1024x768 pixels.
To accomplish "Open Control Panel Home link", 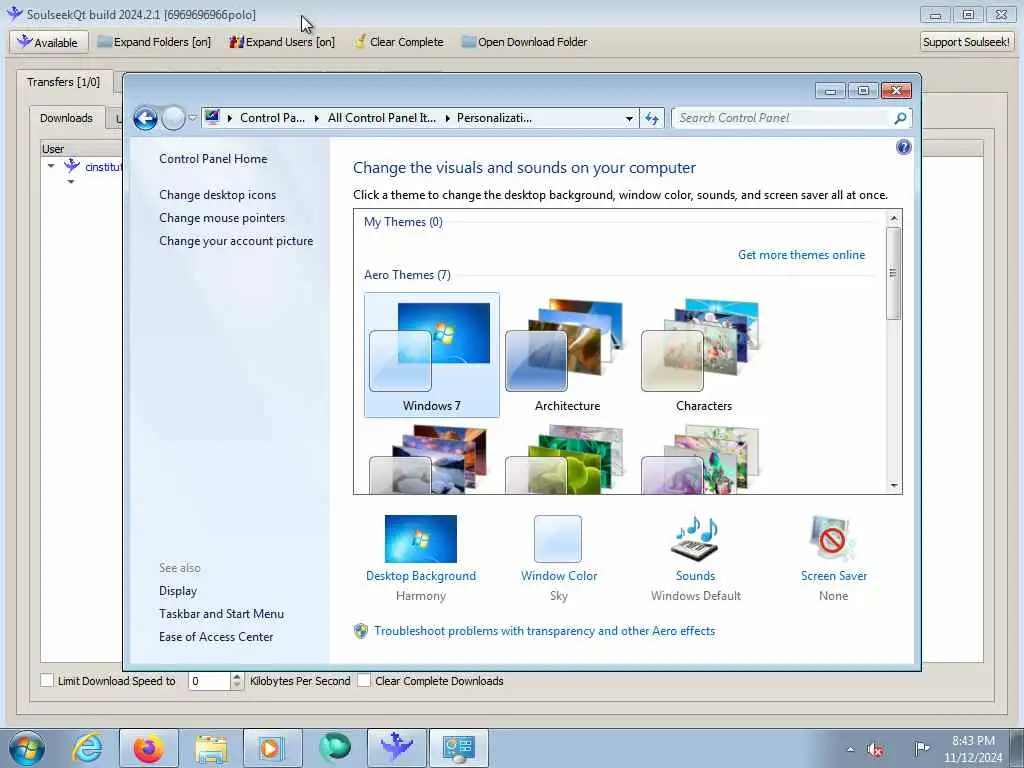I will click(x=213, y=159).
